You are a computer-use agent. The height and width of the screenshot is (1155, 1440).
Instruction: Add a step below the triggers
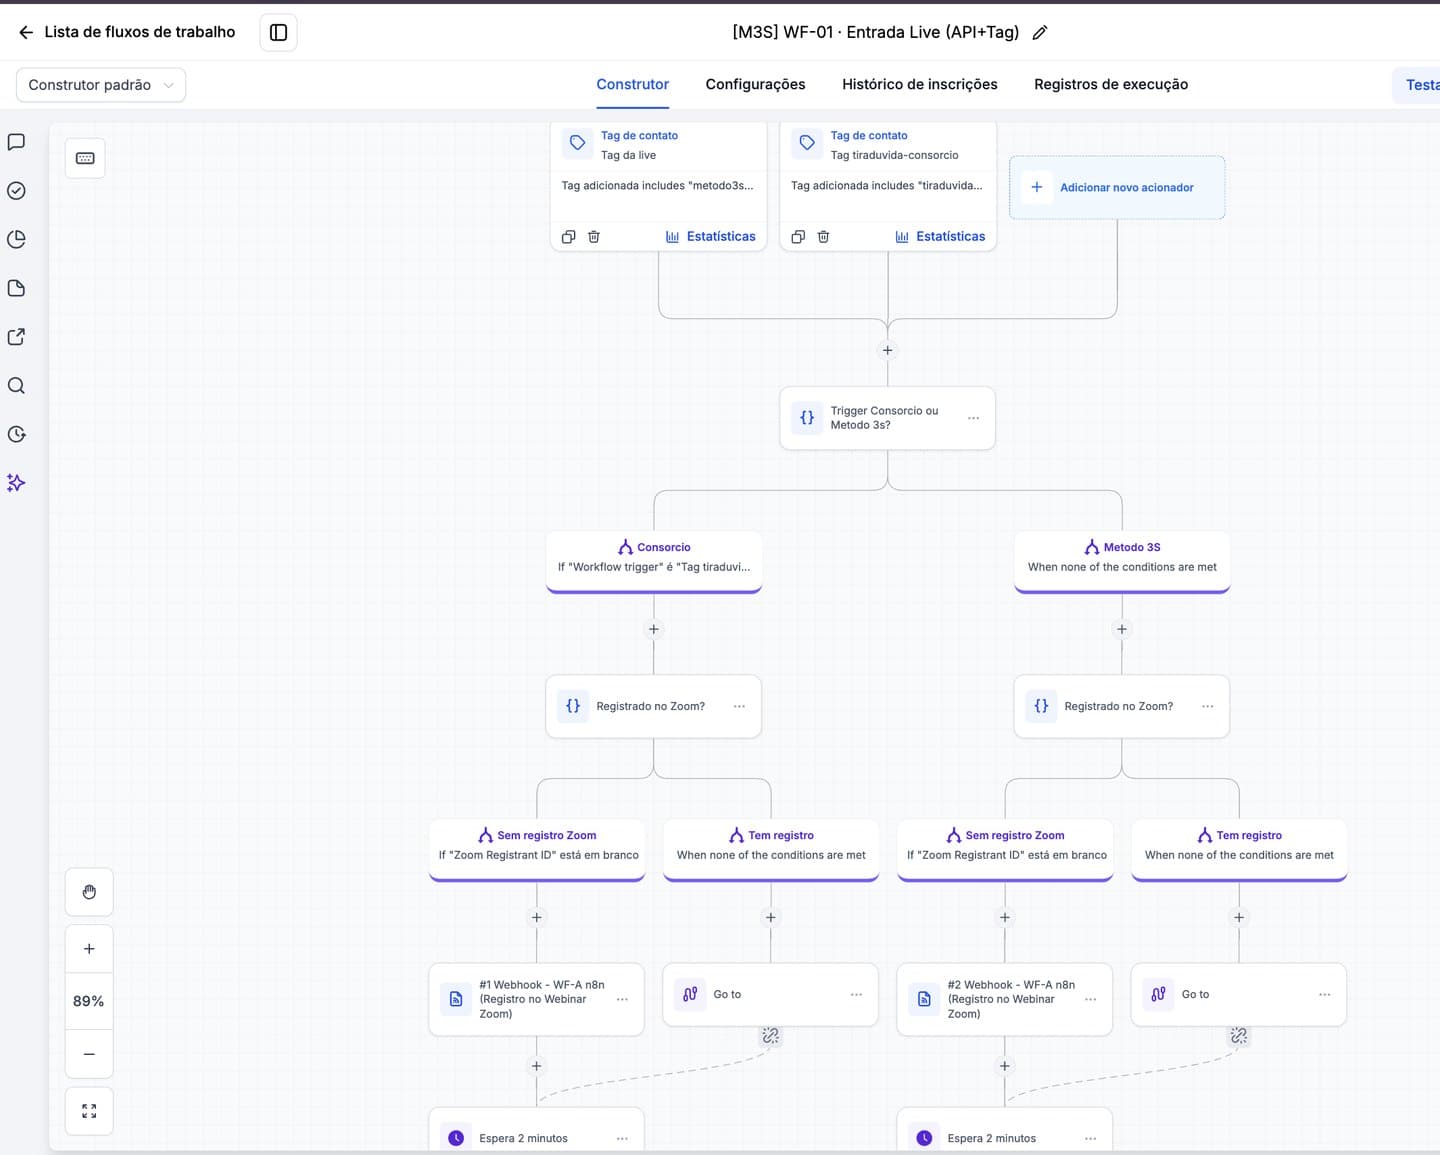coord(887,351)
